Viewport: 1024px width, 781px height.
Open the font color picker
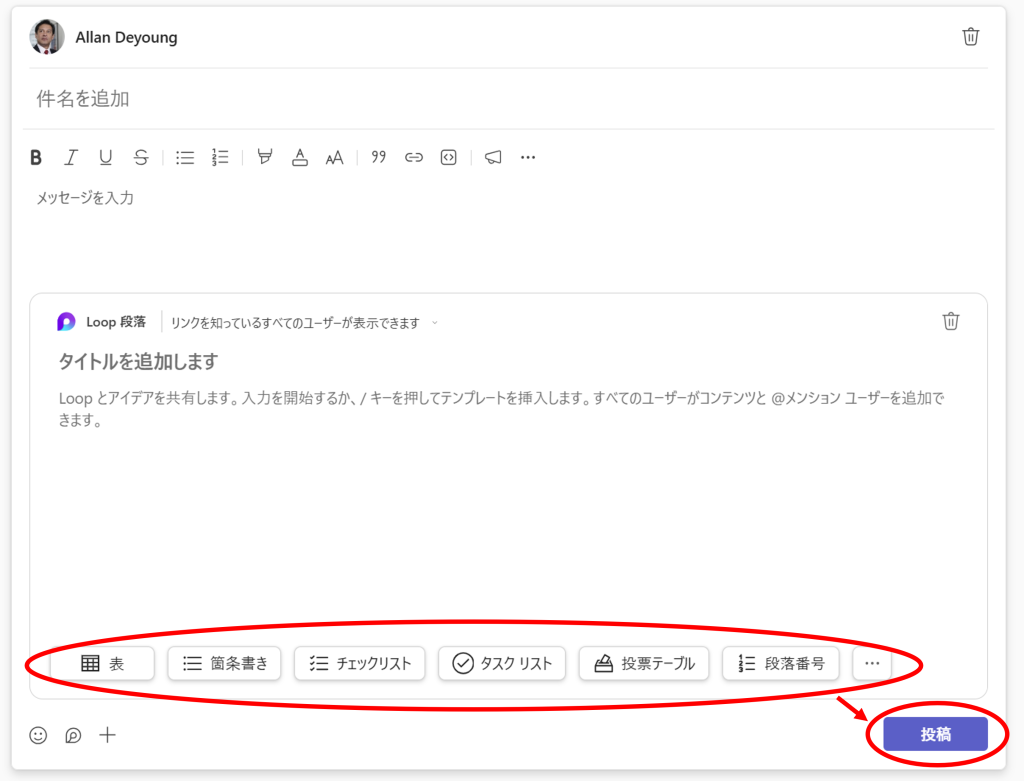[299, 157]
